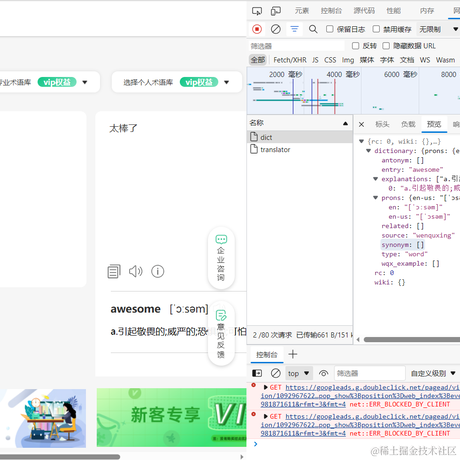The width and height of the screenshot is (460, 460).
Task: Open 标头 request detail tab
Action: (382, 124)
